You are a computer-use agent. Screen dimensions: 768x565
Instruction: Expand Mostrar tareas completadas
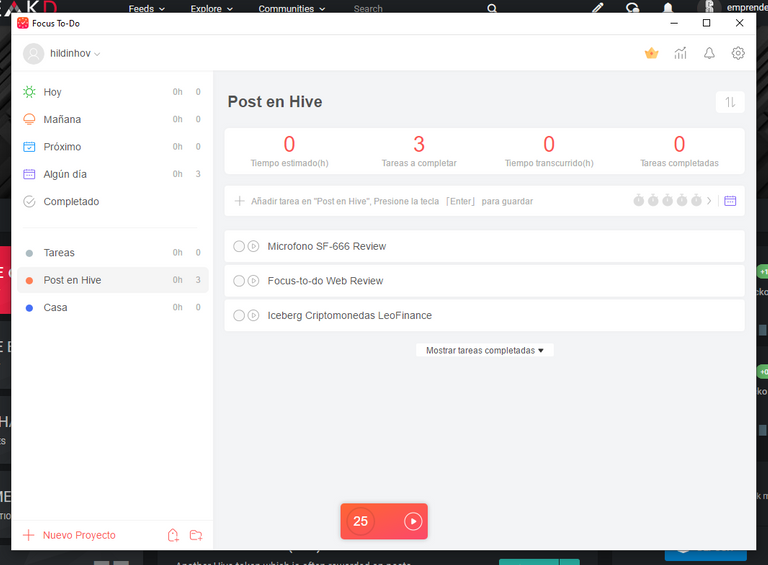coord(484,351)
